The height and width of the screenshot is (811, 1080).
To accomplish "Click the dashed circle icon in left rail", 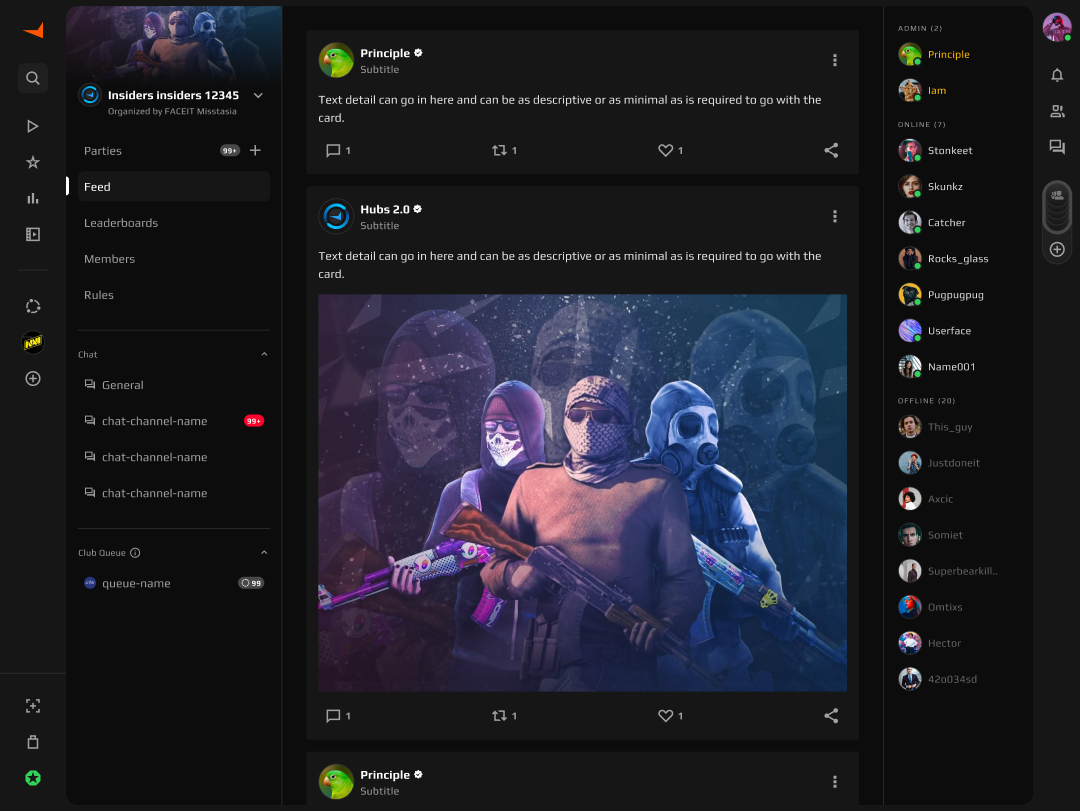I will pos(32,306).
